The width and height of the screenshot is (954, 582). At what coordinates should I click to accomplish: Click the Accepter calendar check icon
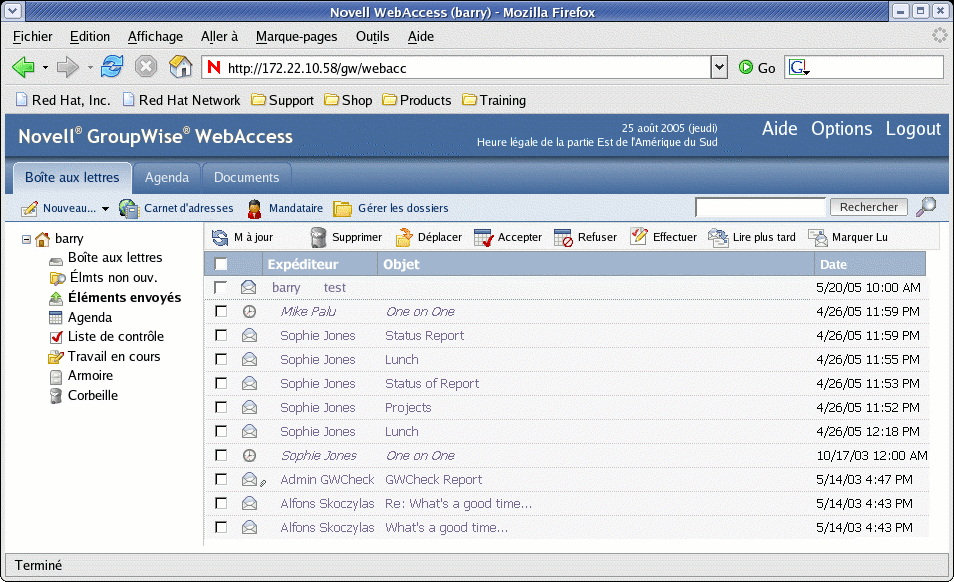pyautogui.click(x=484, y=238)
